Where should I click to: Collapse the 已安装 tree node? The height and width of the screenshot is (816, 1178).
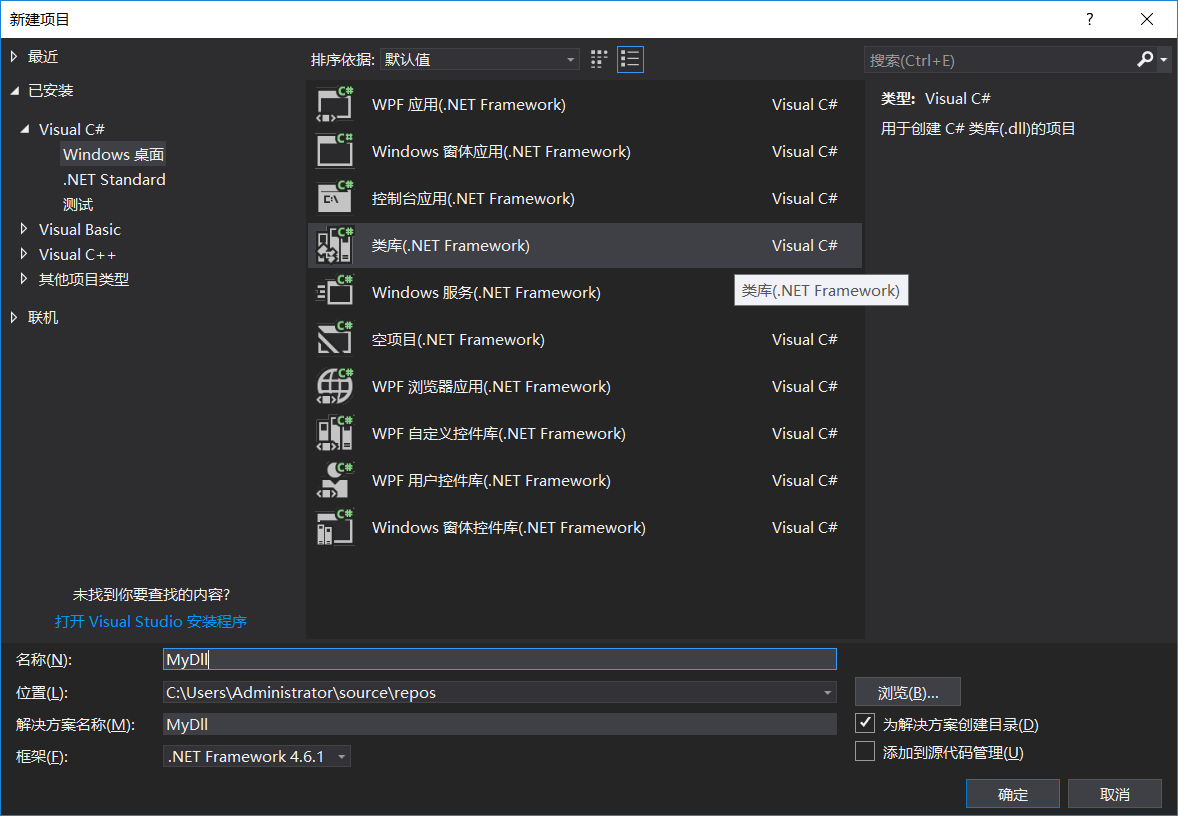pyautogui.click(x=14, y=91)
